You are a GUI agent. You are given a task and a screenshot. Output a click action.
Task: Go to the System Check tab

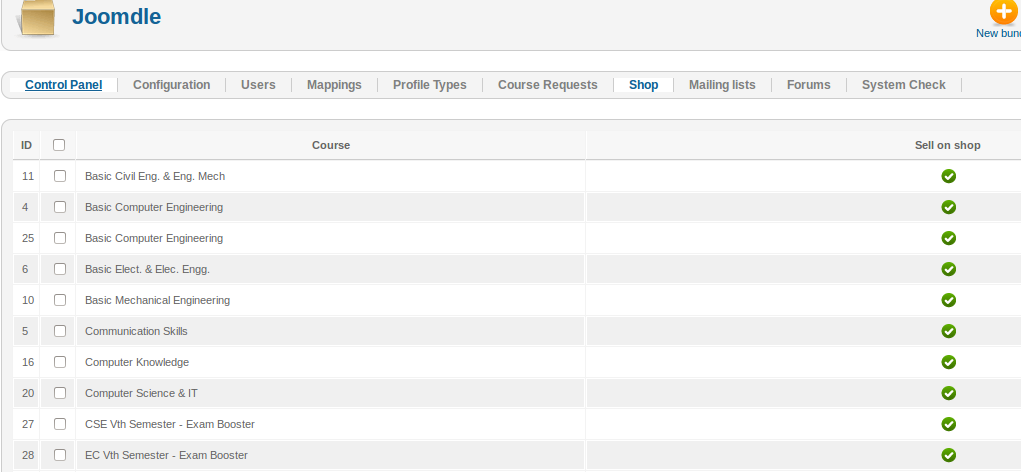coord(903,85)
